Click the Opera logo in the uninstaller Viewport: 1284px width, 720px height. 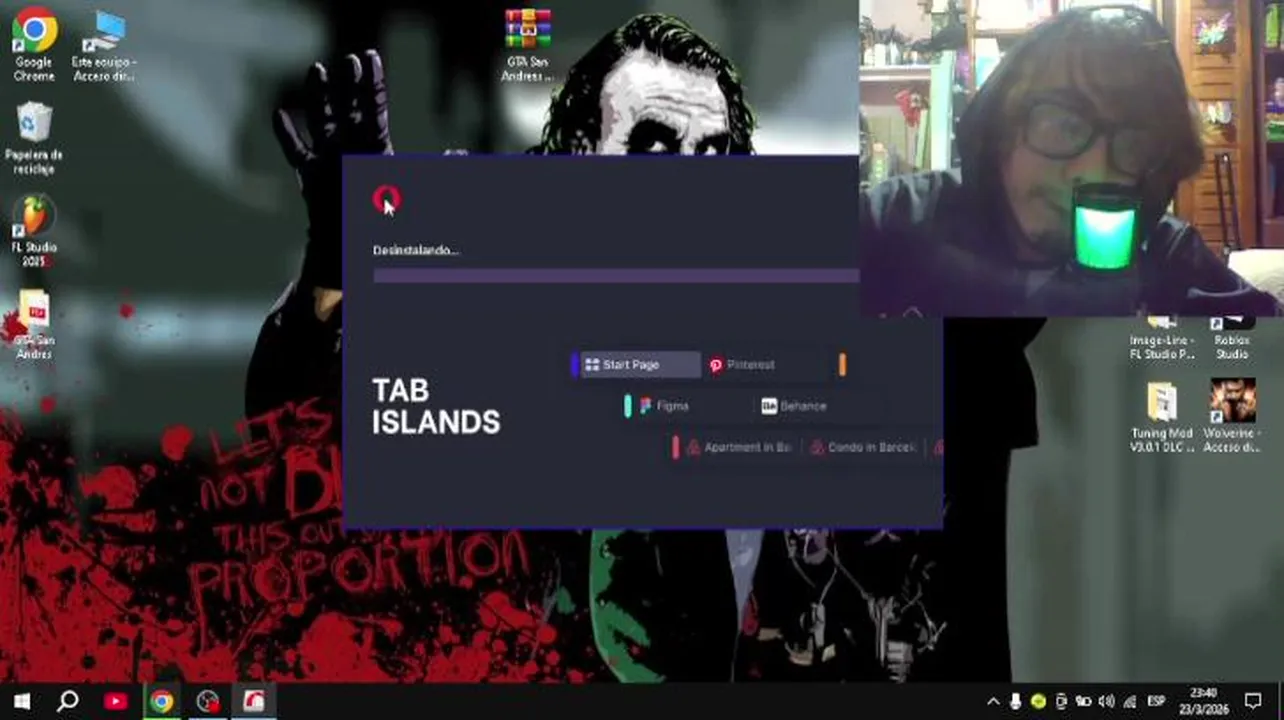[x=386, y=200]
